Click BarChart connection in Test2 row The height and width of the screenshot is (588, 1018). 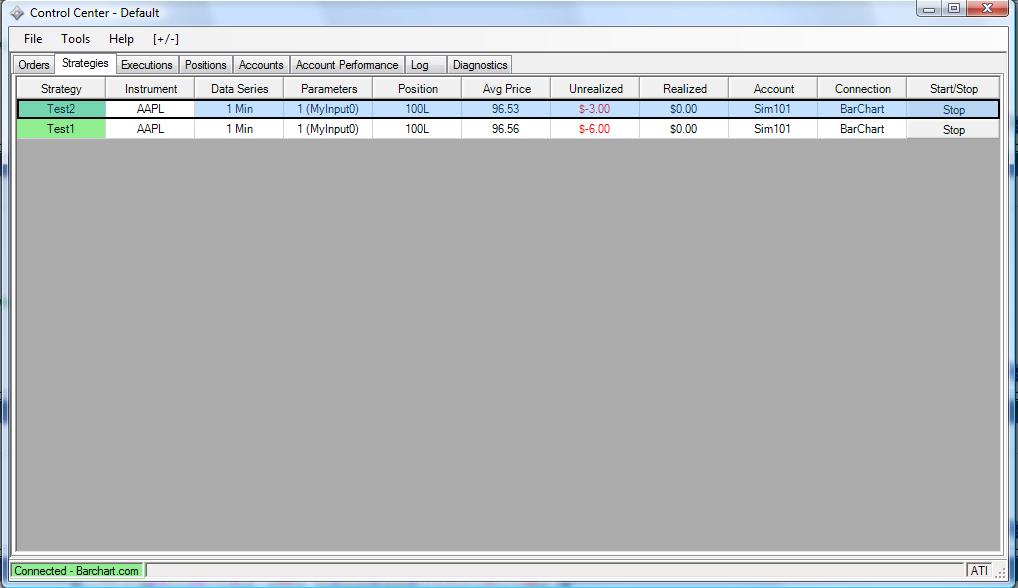(862, 109)
